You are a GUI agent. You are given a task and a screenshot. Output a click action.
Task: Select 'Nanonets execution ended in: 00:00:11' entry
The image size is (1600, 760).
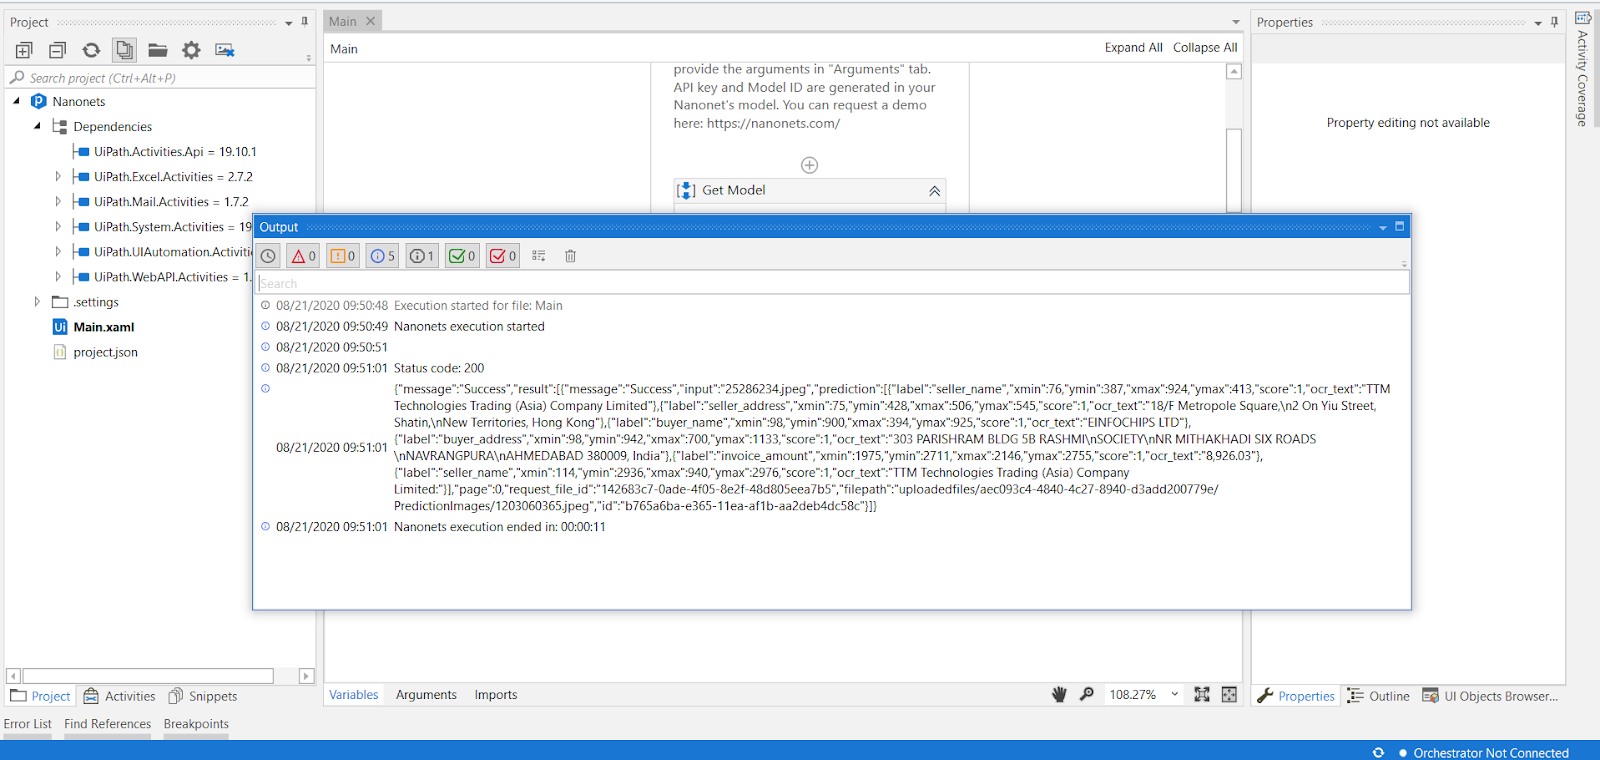coord(500,527)
